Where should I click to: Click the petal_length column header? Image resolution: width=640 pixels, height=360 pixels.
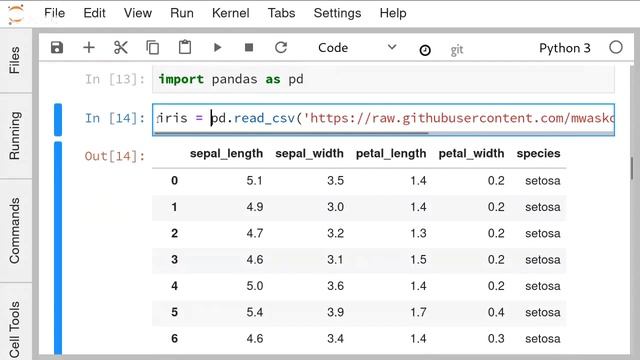coord(391,154)
